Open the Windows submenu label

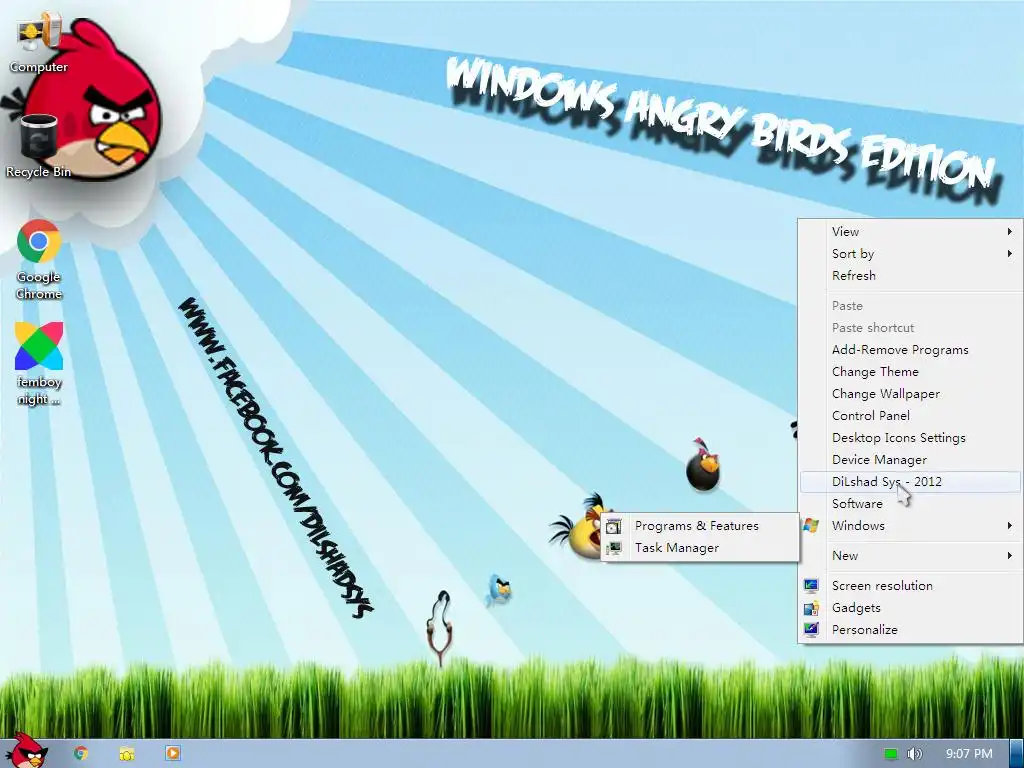pyautogui.click(x=858, y=526)
